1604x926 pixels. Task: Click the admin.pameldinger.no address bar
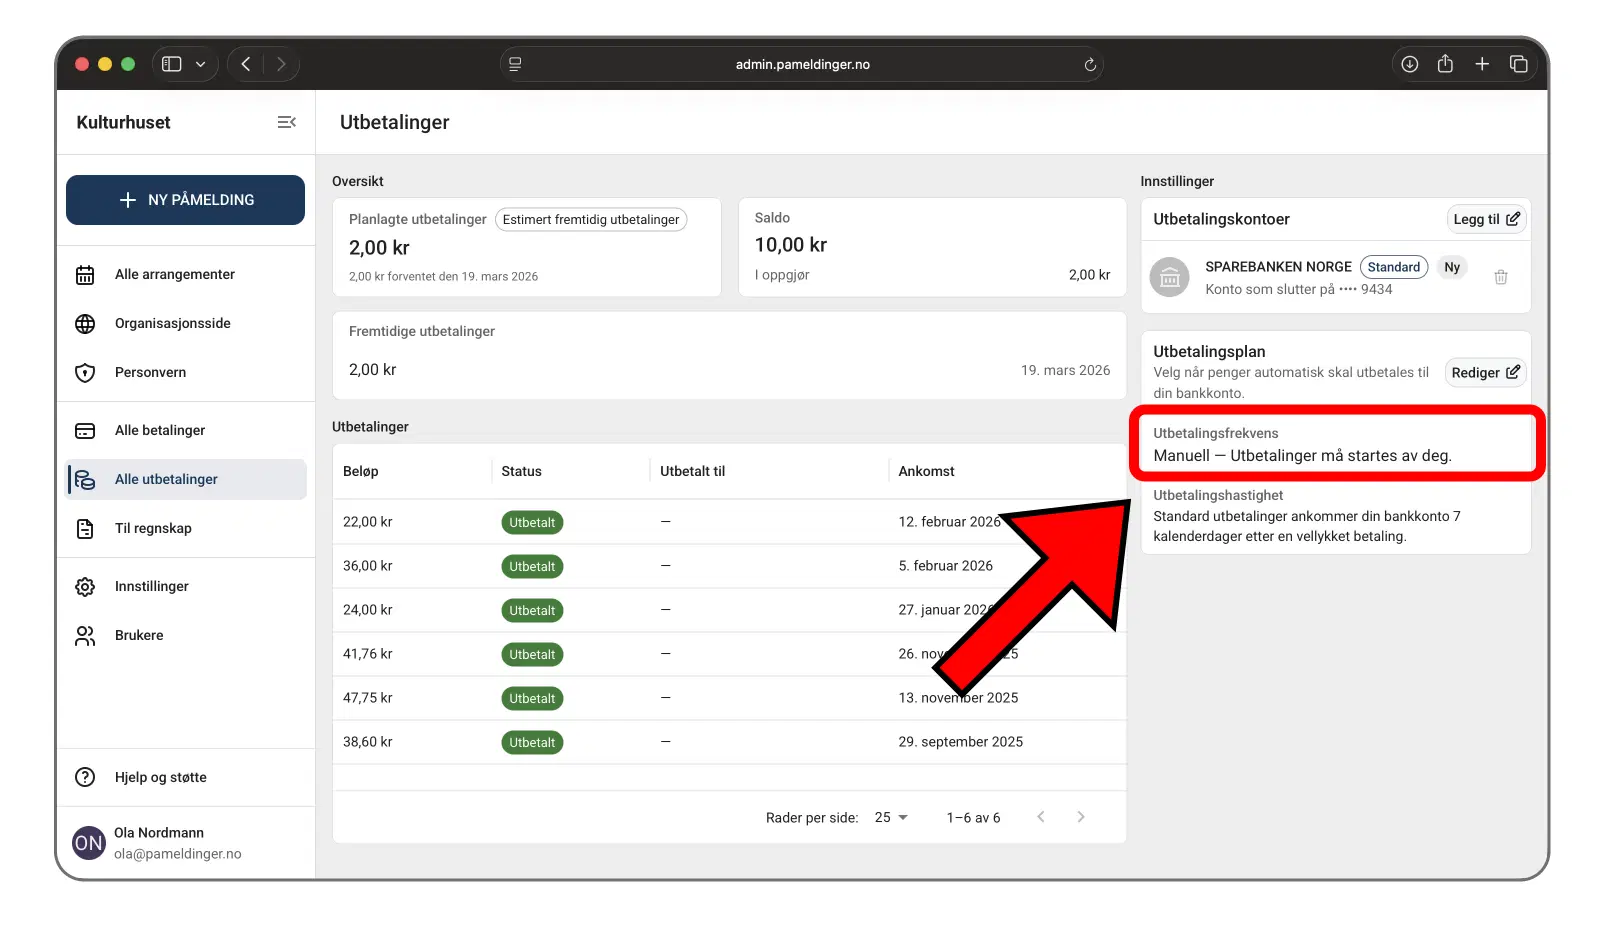[802, 65]
